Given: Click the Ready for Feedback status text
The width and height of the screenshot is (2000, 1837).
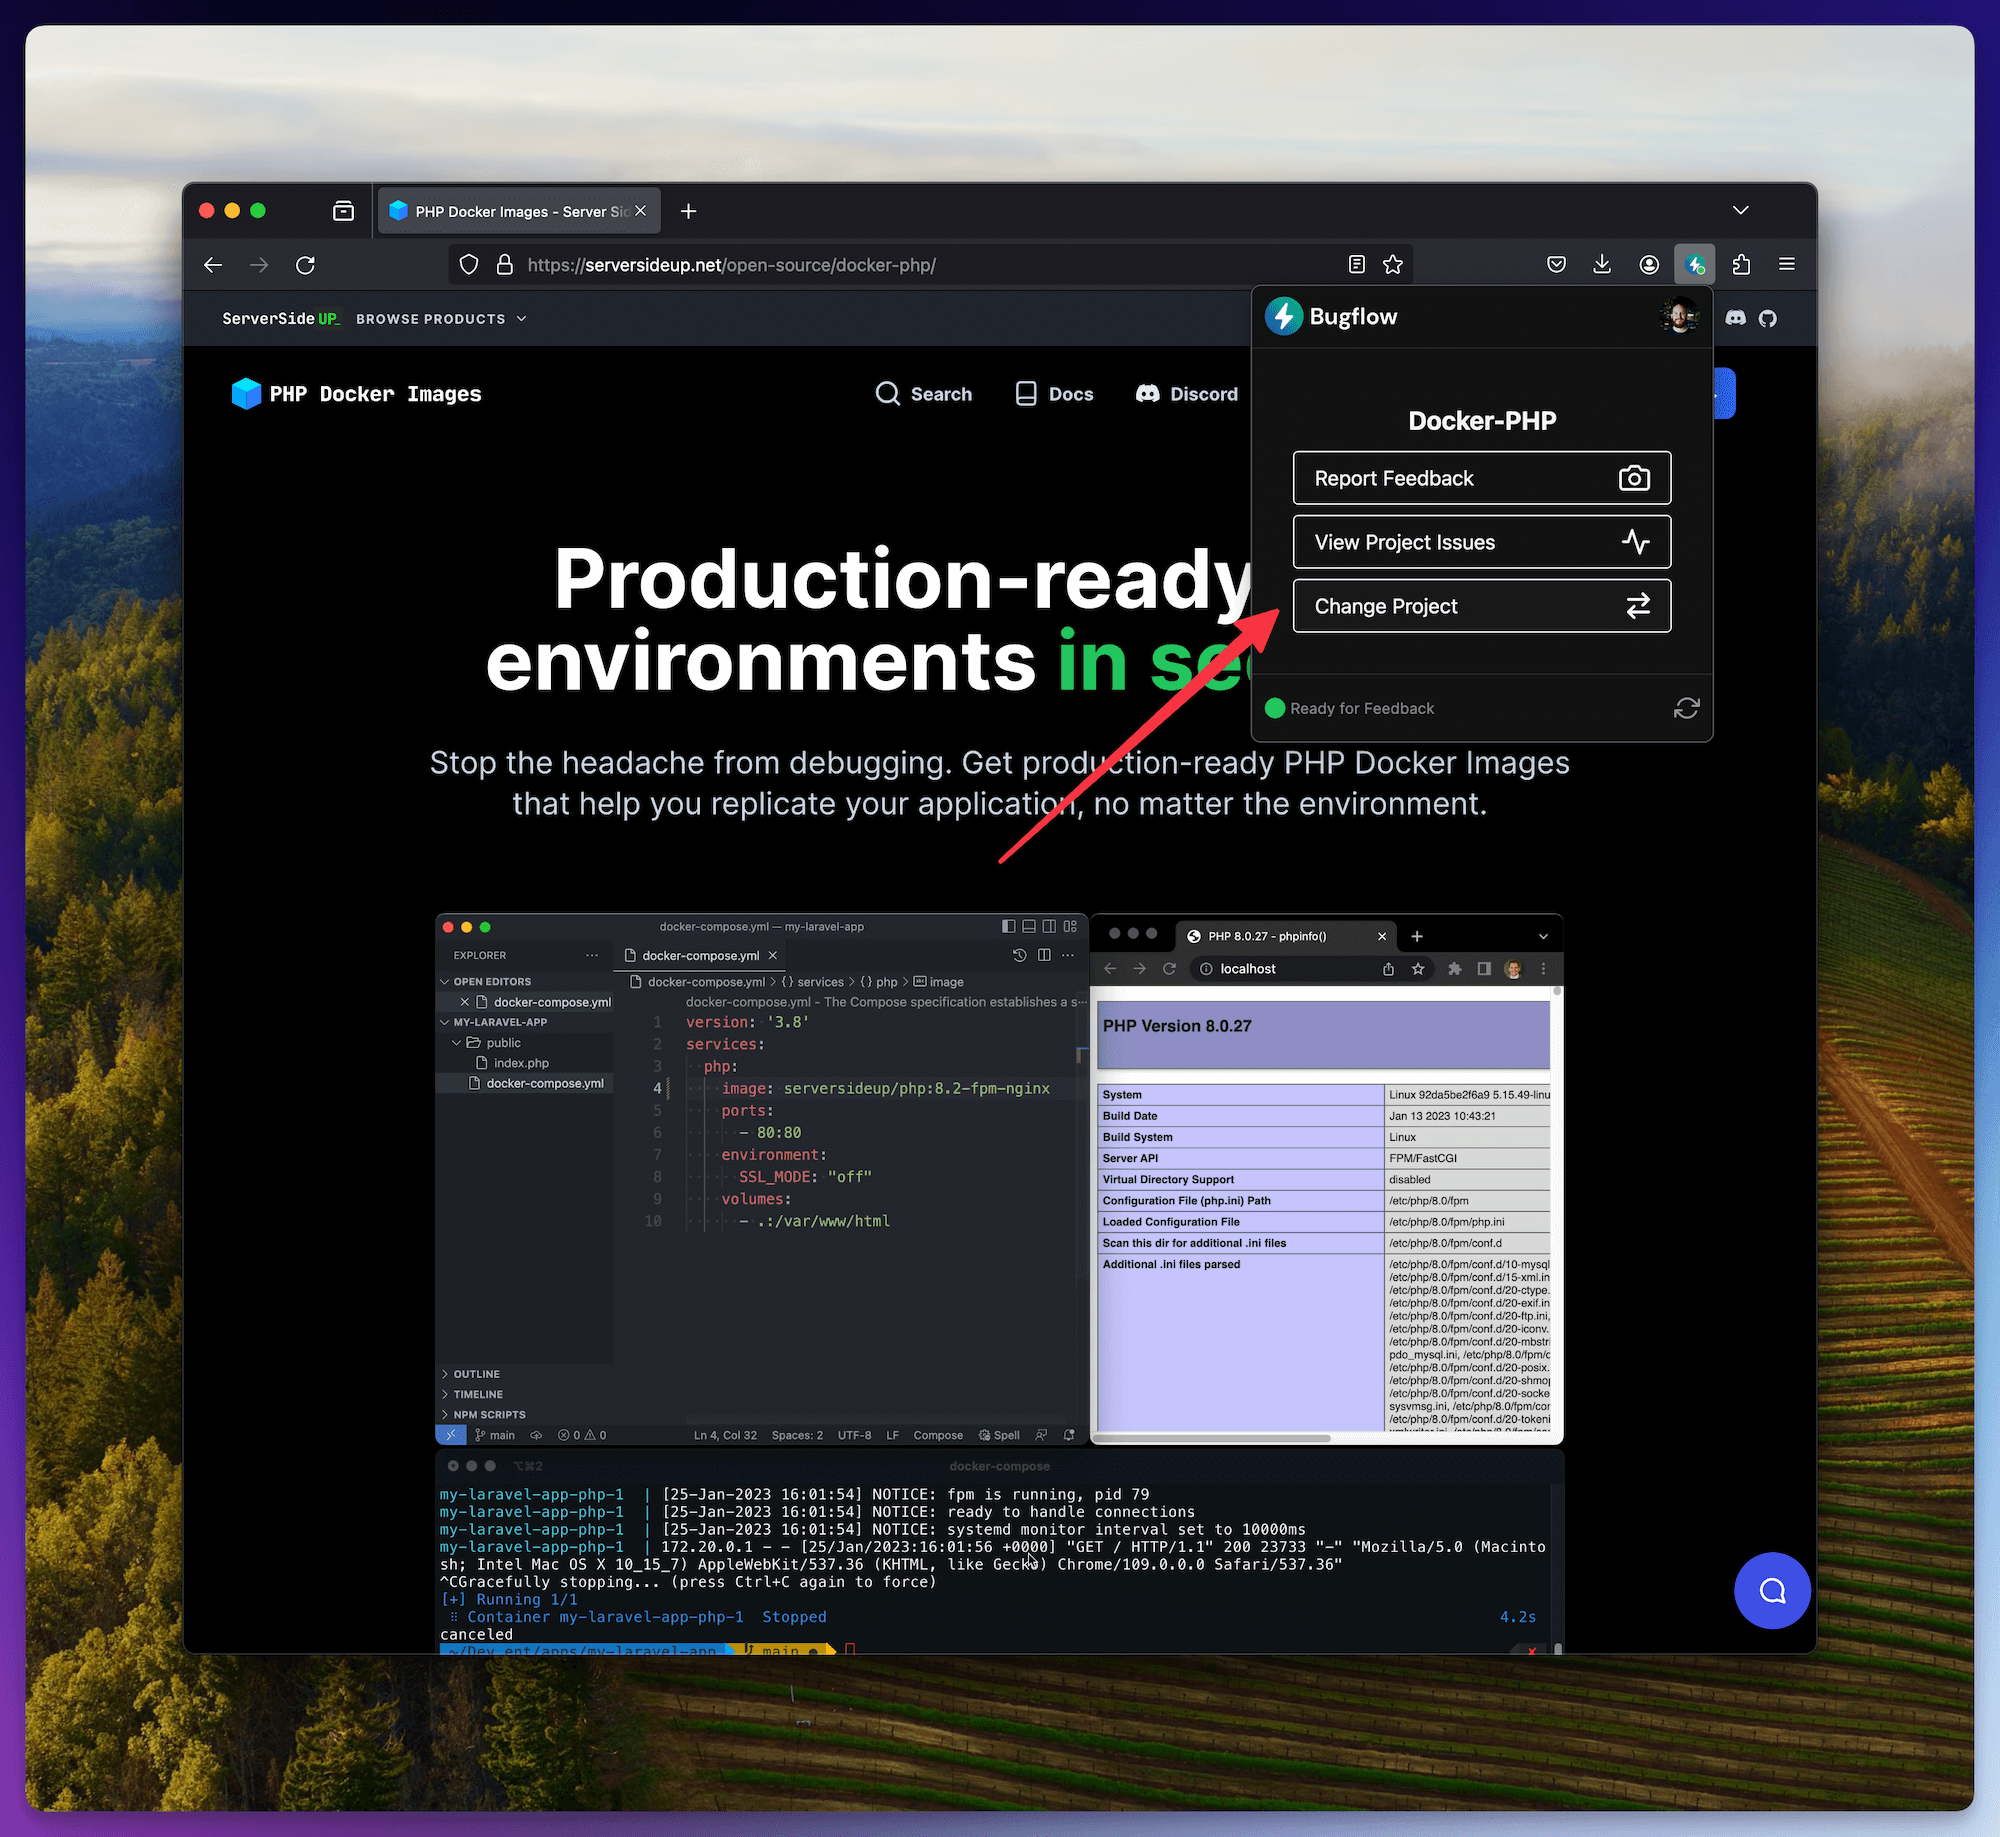Looking at the screenshot, I should pos(1361,708).
